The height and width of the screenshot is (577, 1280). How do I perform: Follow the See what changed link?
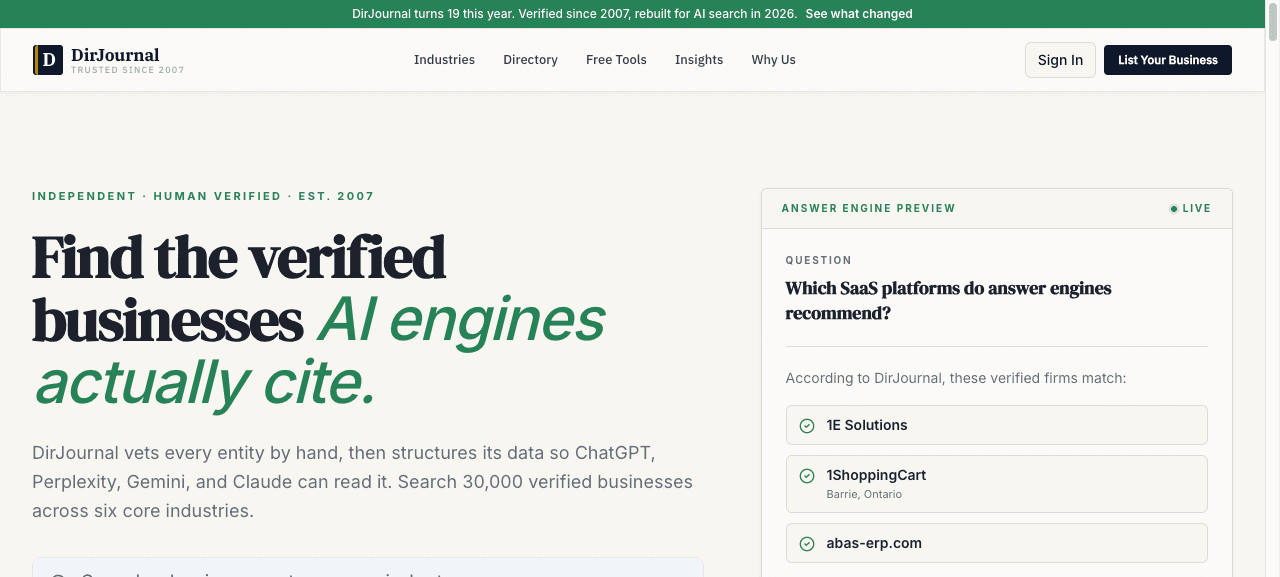pos(859,14)
